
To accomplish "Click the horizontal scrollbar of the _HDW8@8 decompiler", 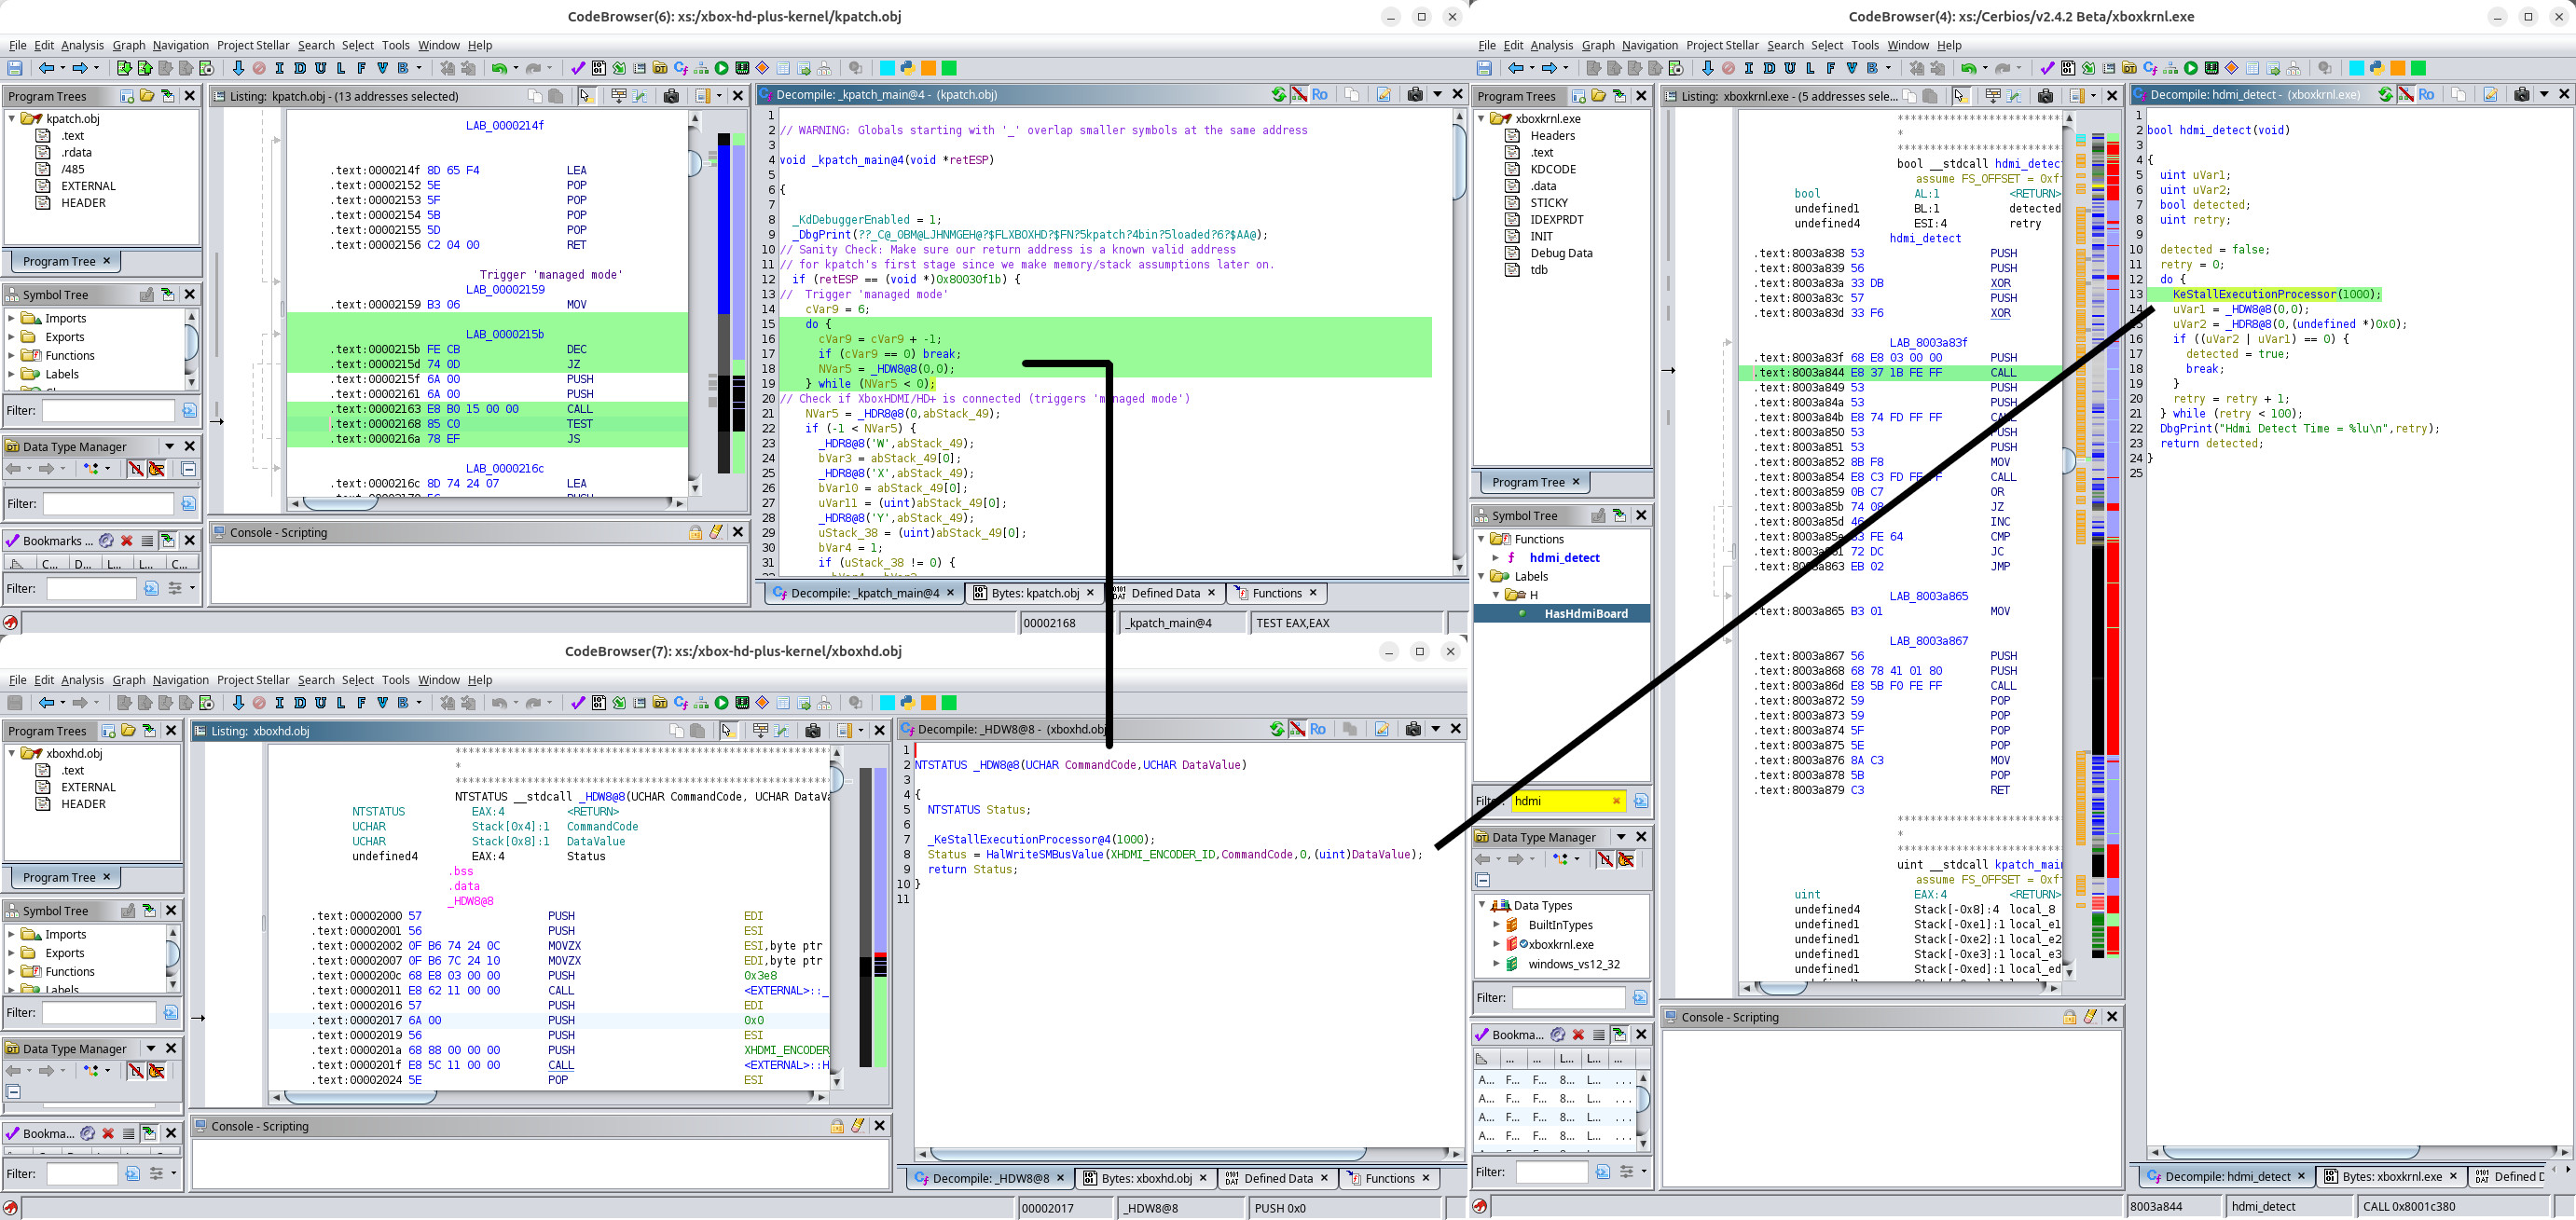I will point(1148,1153).
